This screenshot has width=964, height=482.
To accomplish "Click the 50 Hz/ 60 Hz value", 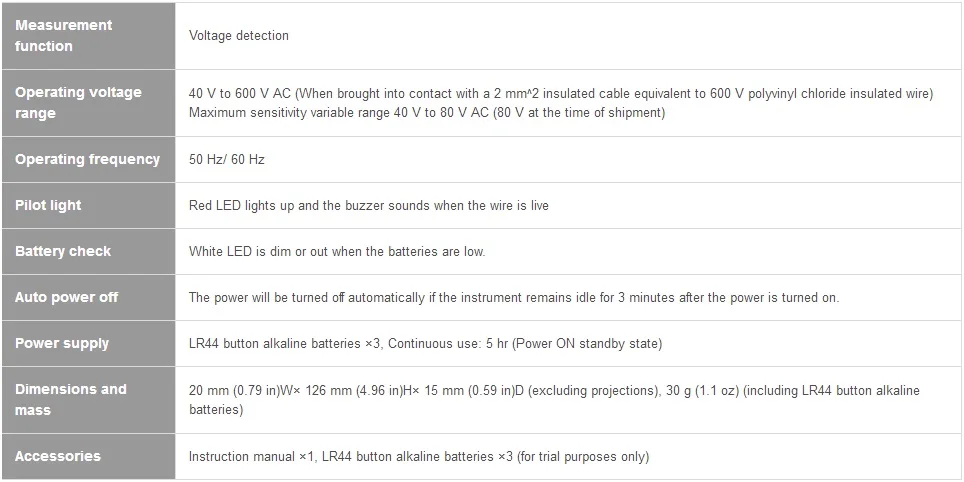I will tap(227, 160).
